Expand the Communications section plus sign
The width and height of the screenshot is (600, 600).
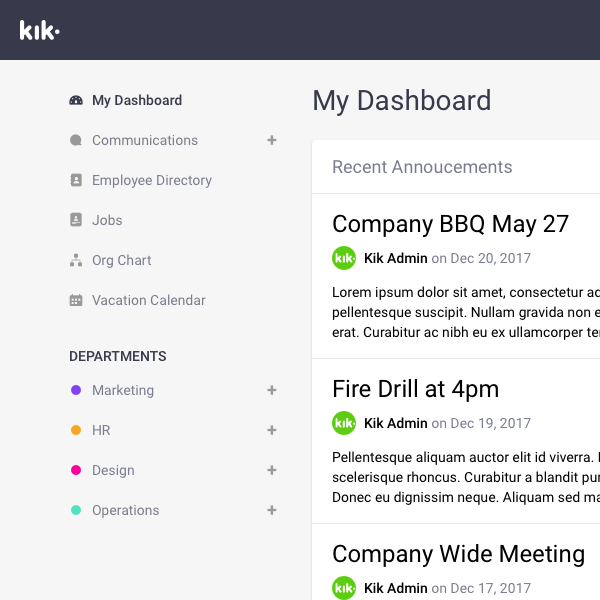click(271, 140)
